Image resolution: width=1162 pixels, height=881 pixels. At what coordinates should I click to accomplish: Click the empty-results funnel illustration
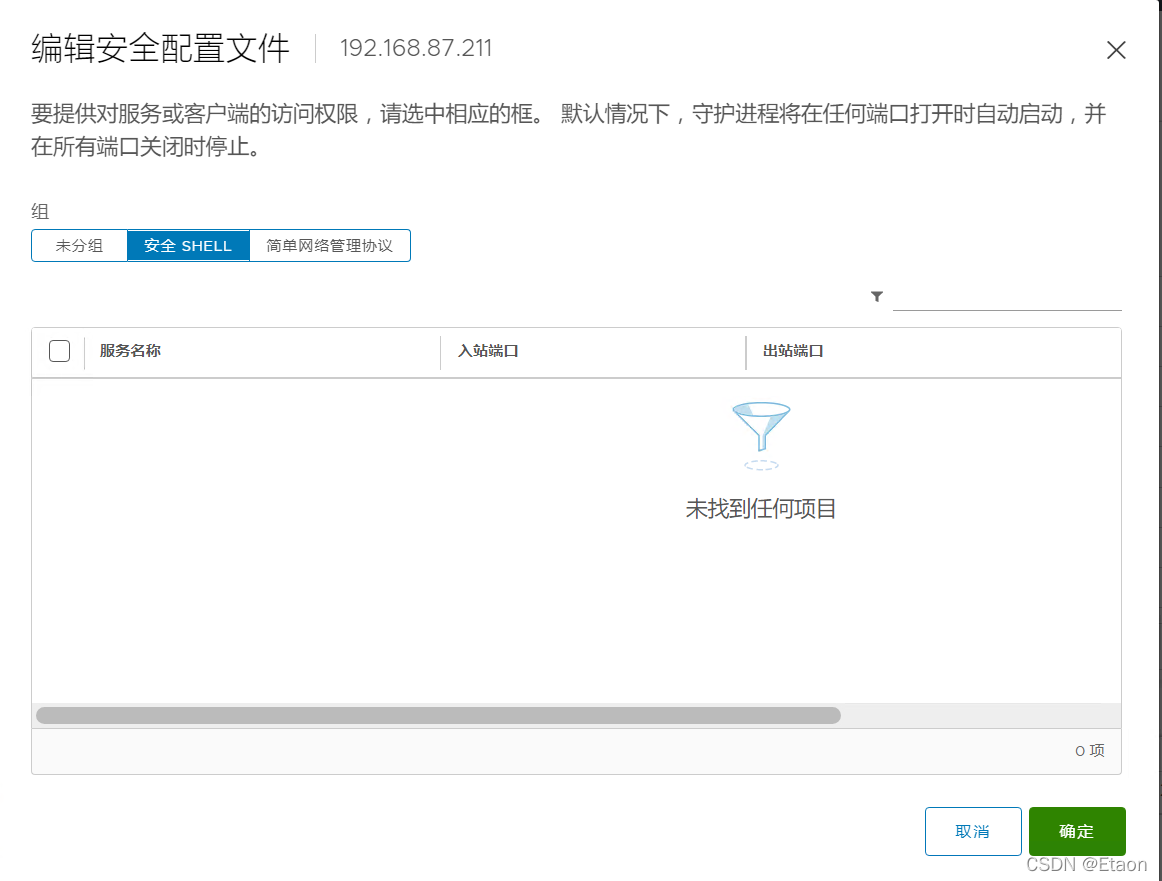click(761, 435)
